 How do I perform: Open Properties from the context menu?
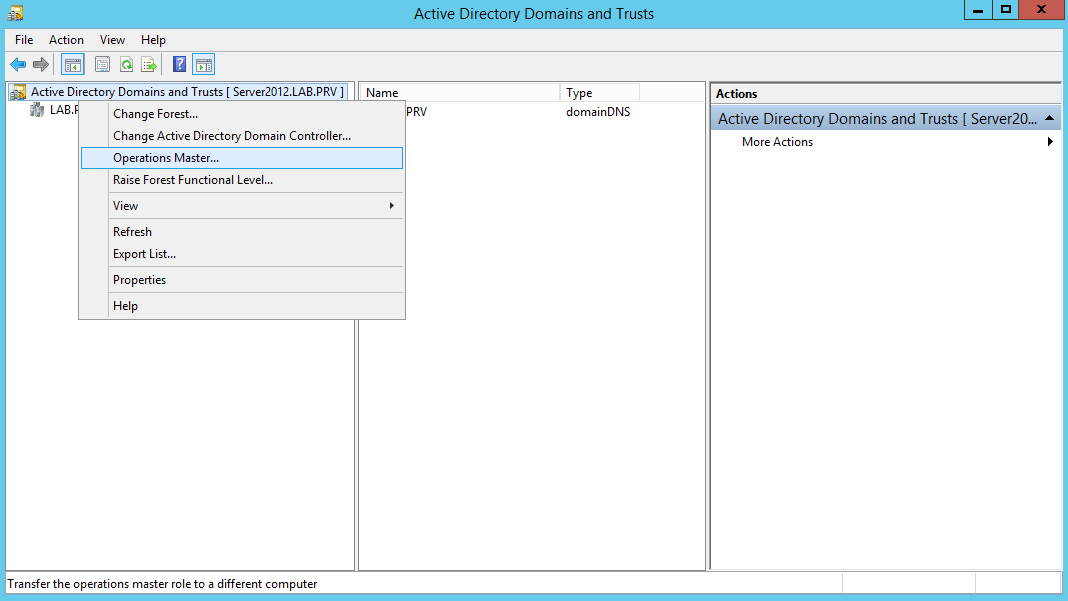(x=242, y=280)
